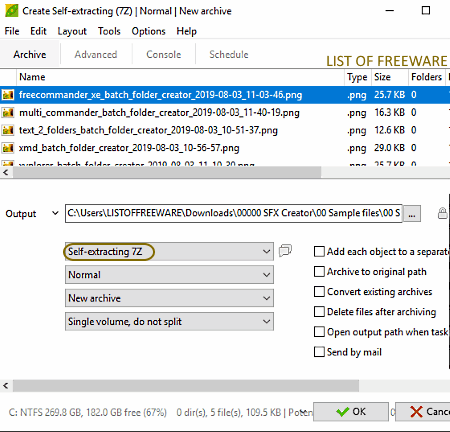This screenshot has height=432, width=450.
Task: Sort list by Folders column header
Action: pos(427,77)
